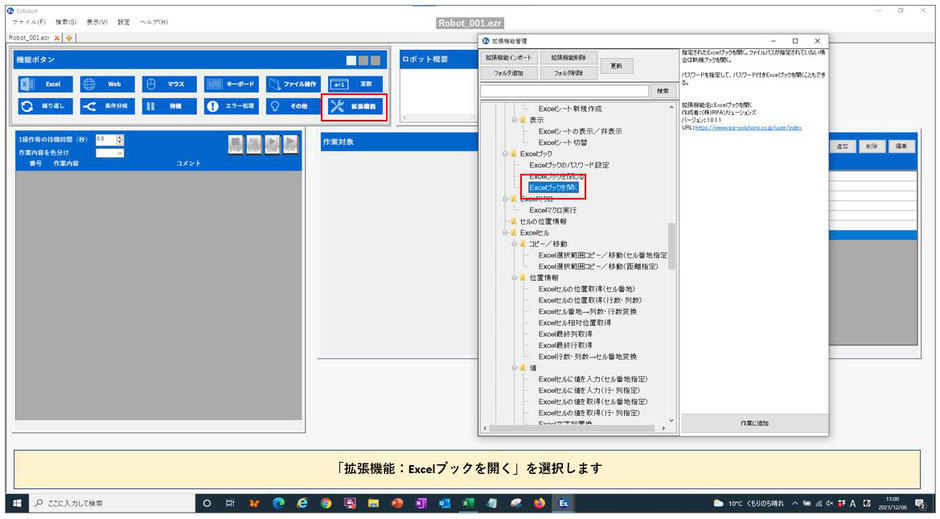Open the マウス function button
This screenshot has height=519, width=940.
click(169, 84)
